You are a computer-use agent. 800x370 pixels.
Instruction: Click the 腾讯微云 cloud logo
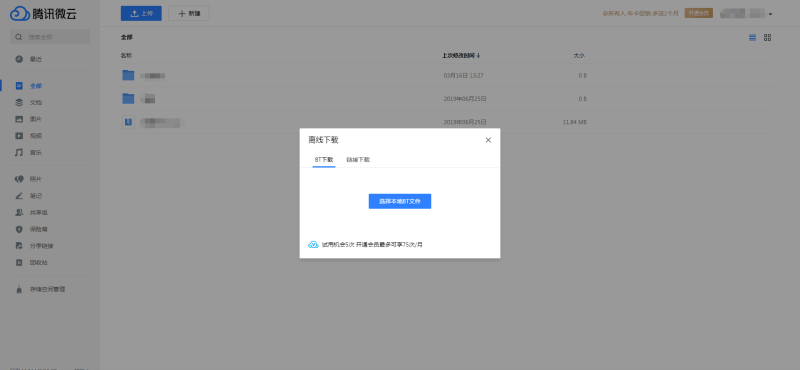click(x=43, y=14)
